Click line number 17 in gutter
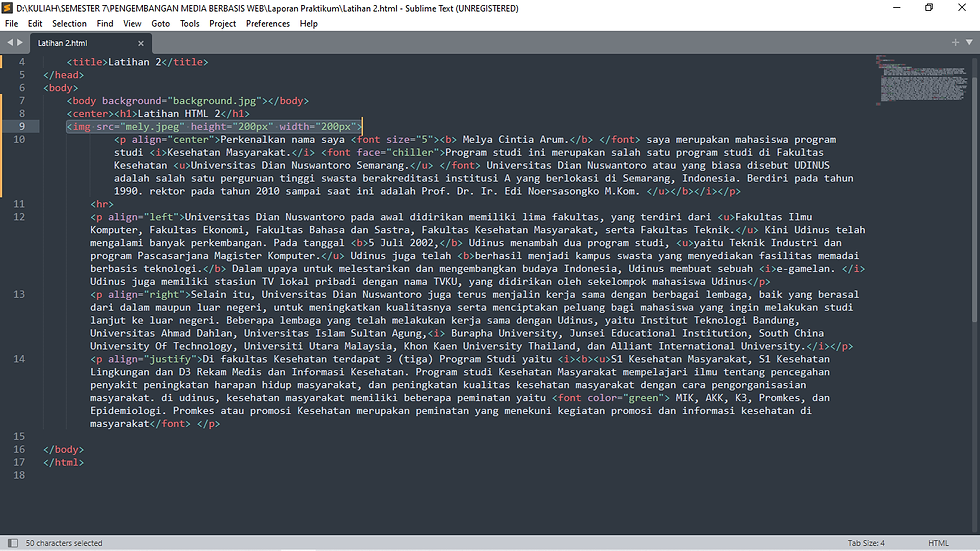 coord(19,462)
